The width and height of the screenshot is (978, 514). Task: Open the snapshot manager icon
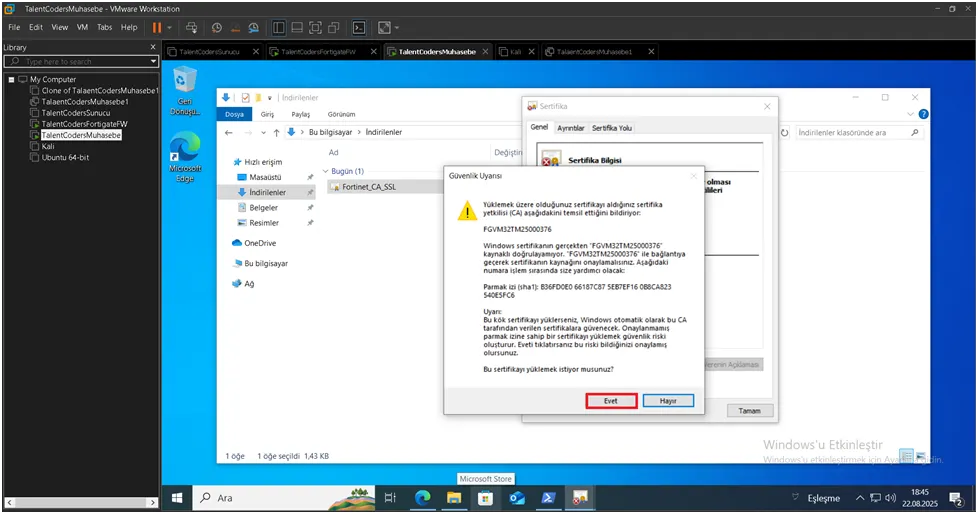pyautogui.click(x=254, y=27)
